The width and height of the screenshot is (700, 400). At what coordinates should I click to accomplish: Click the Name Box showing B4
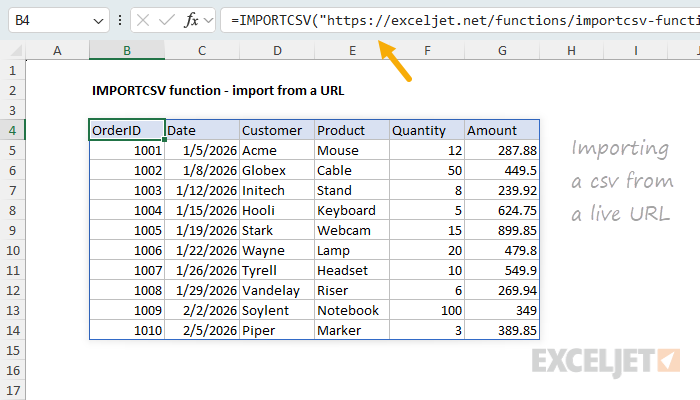pyautogui.click(x=58, y=20)
